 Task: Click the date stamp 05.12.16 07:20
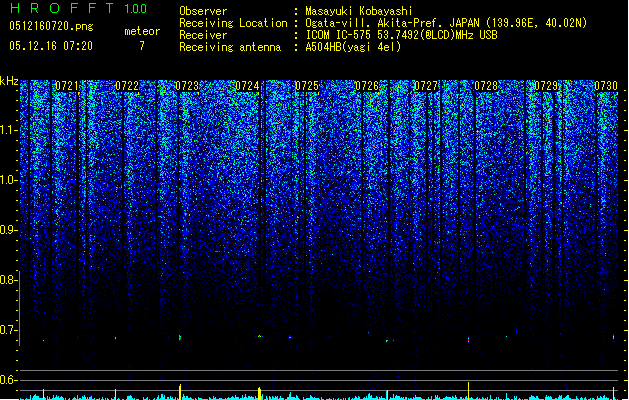[51, 46]
